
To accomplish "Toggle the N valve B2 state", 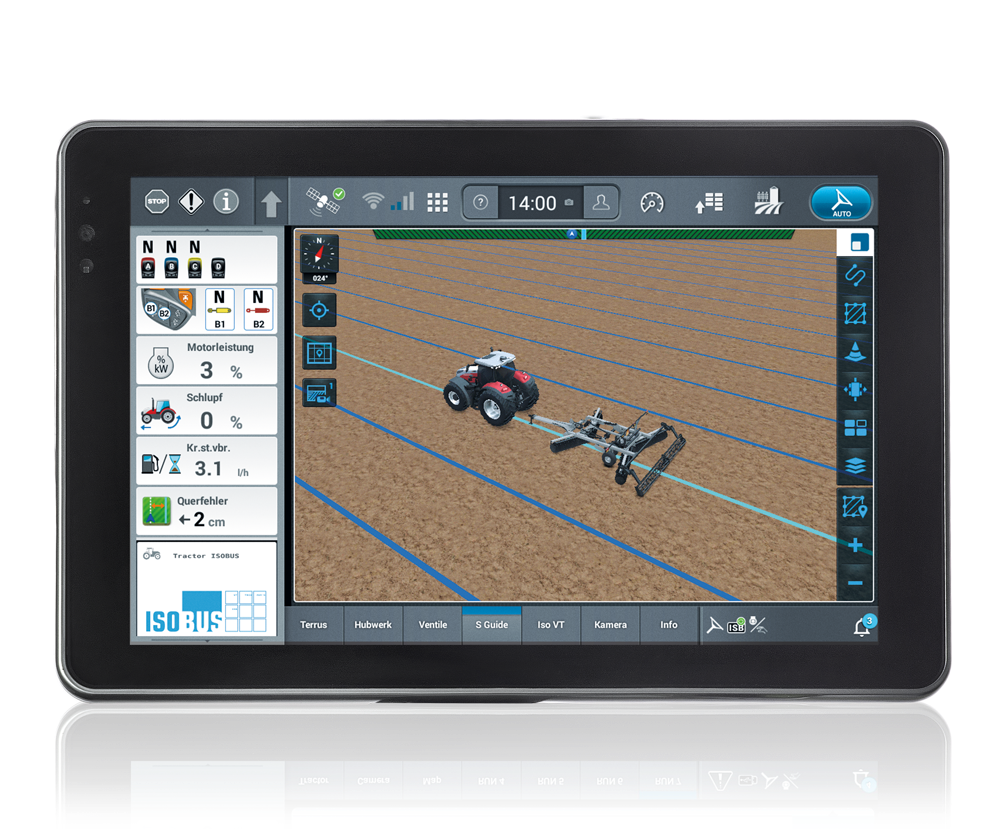I will click(258, 310).
